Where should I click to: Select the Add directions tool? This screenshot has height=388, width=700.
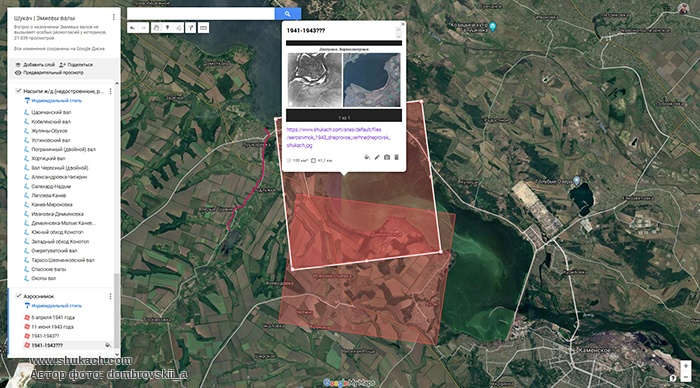tap(191, 28)
